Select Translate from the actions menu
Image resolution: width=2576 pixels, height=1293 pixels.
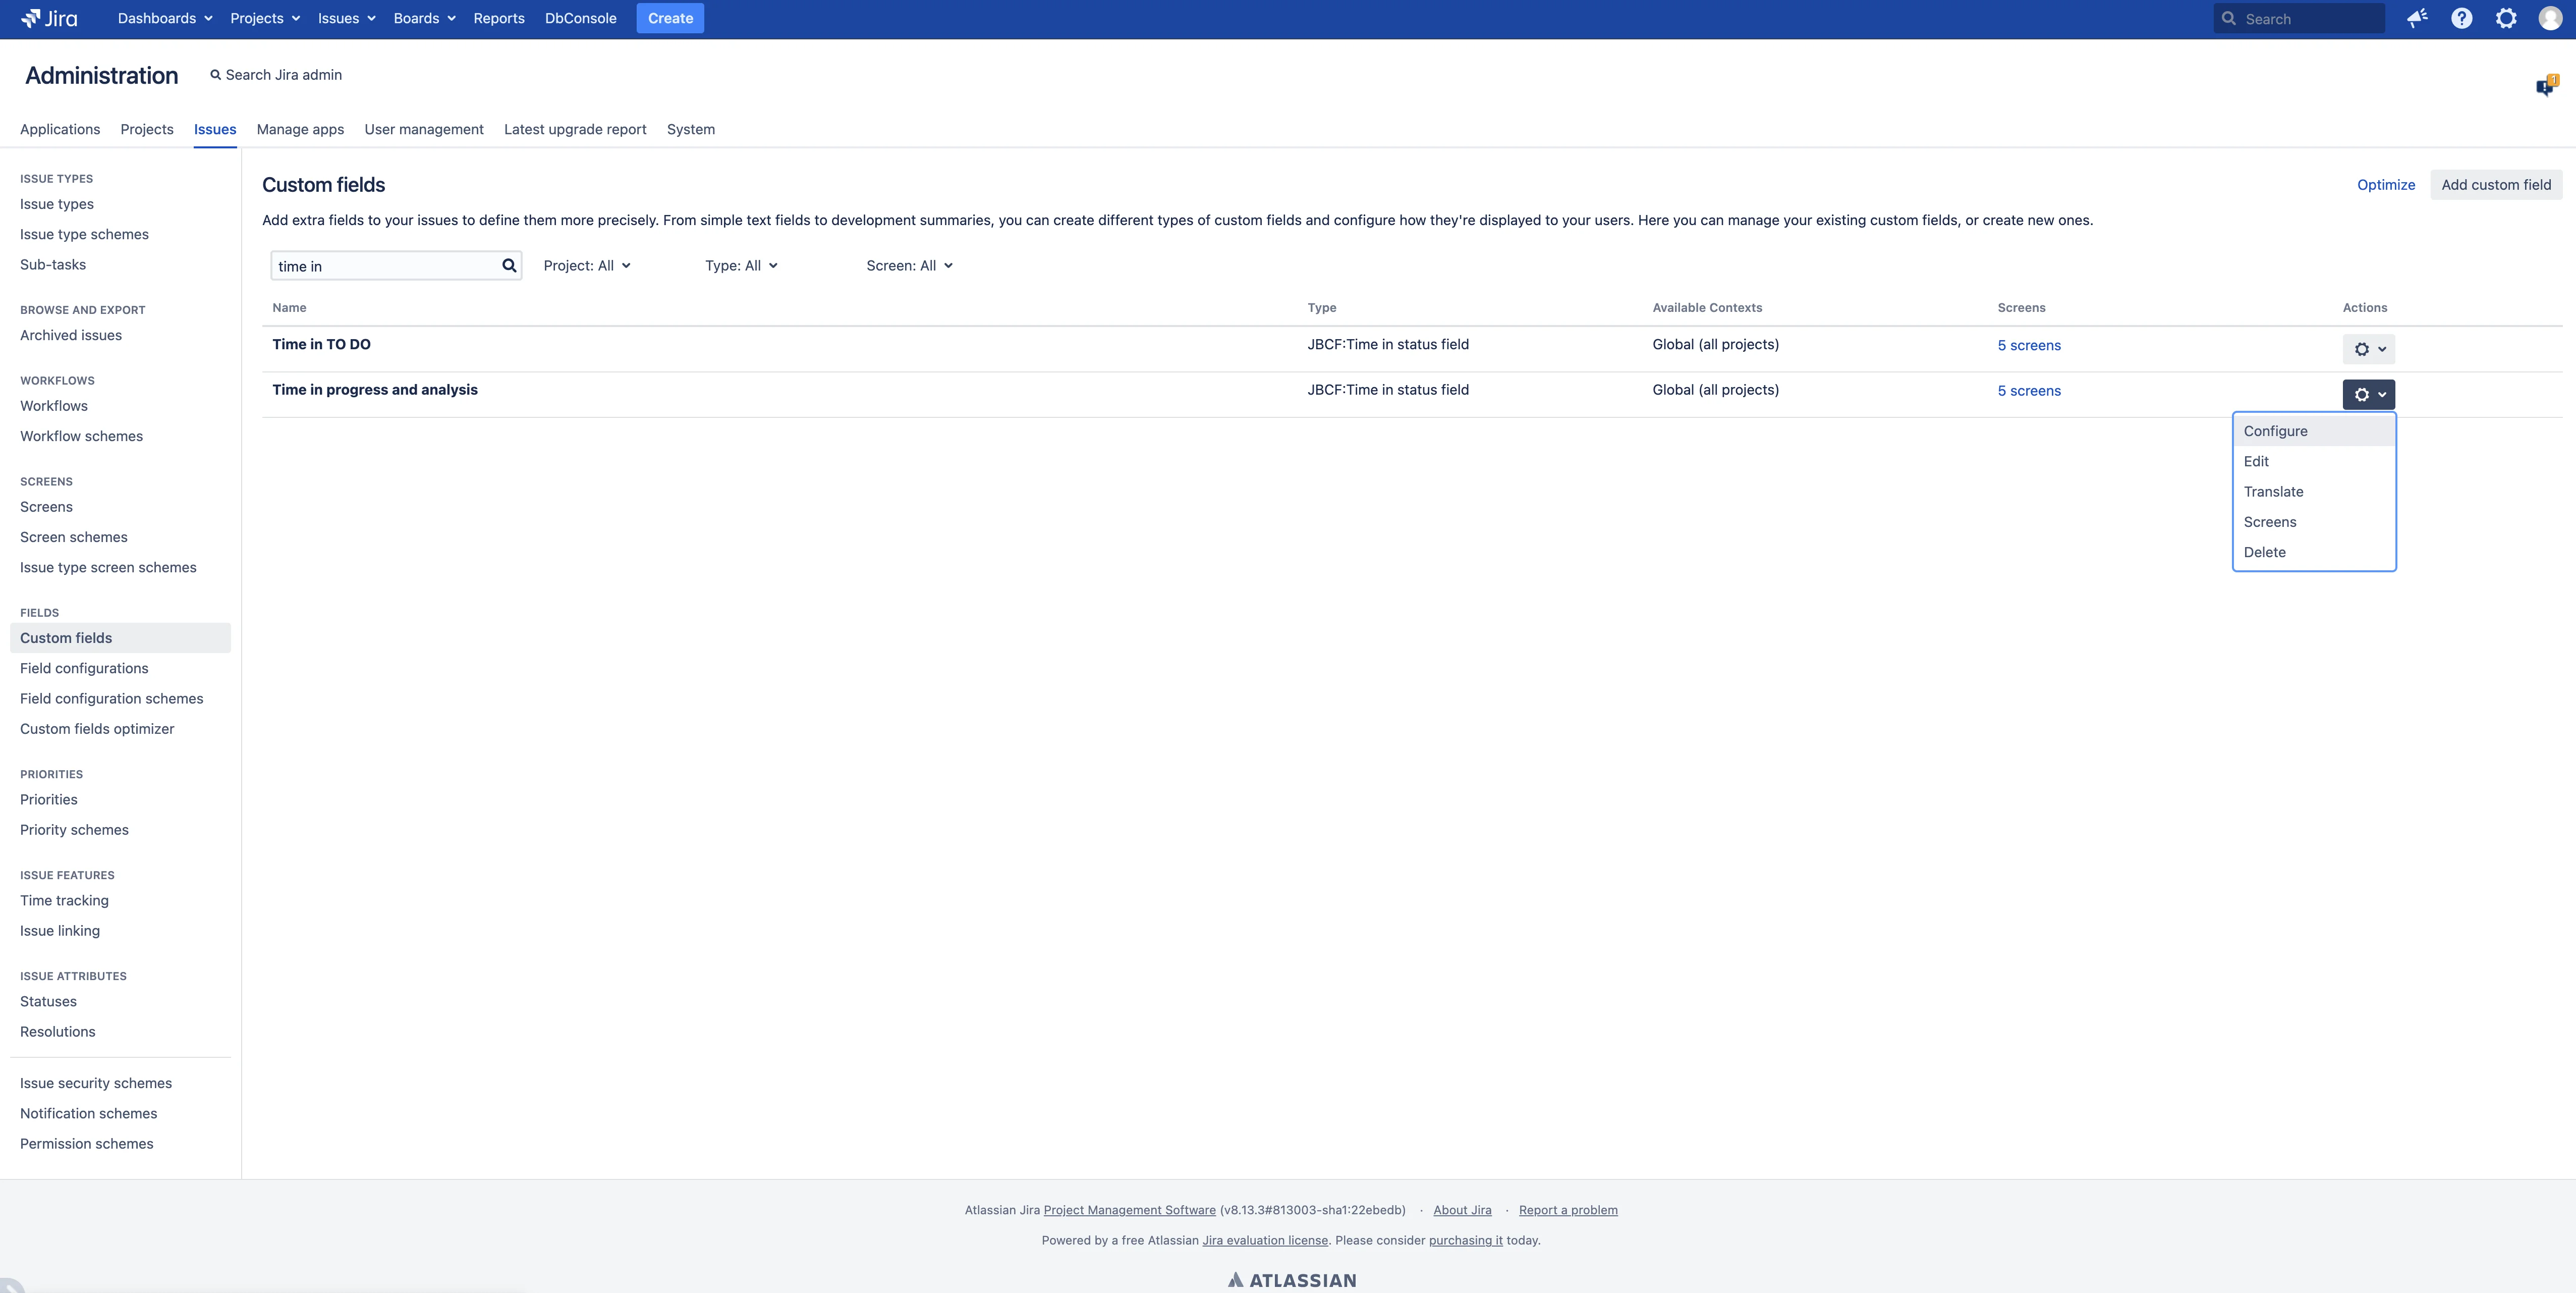pyautogui.click(x=2314, y=491)
